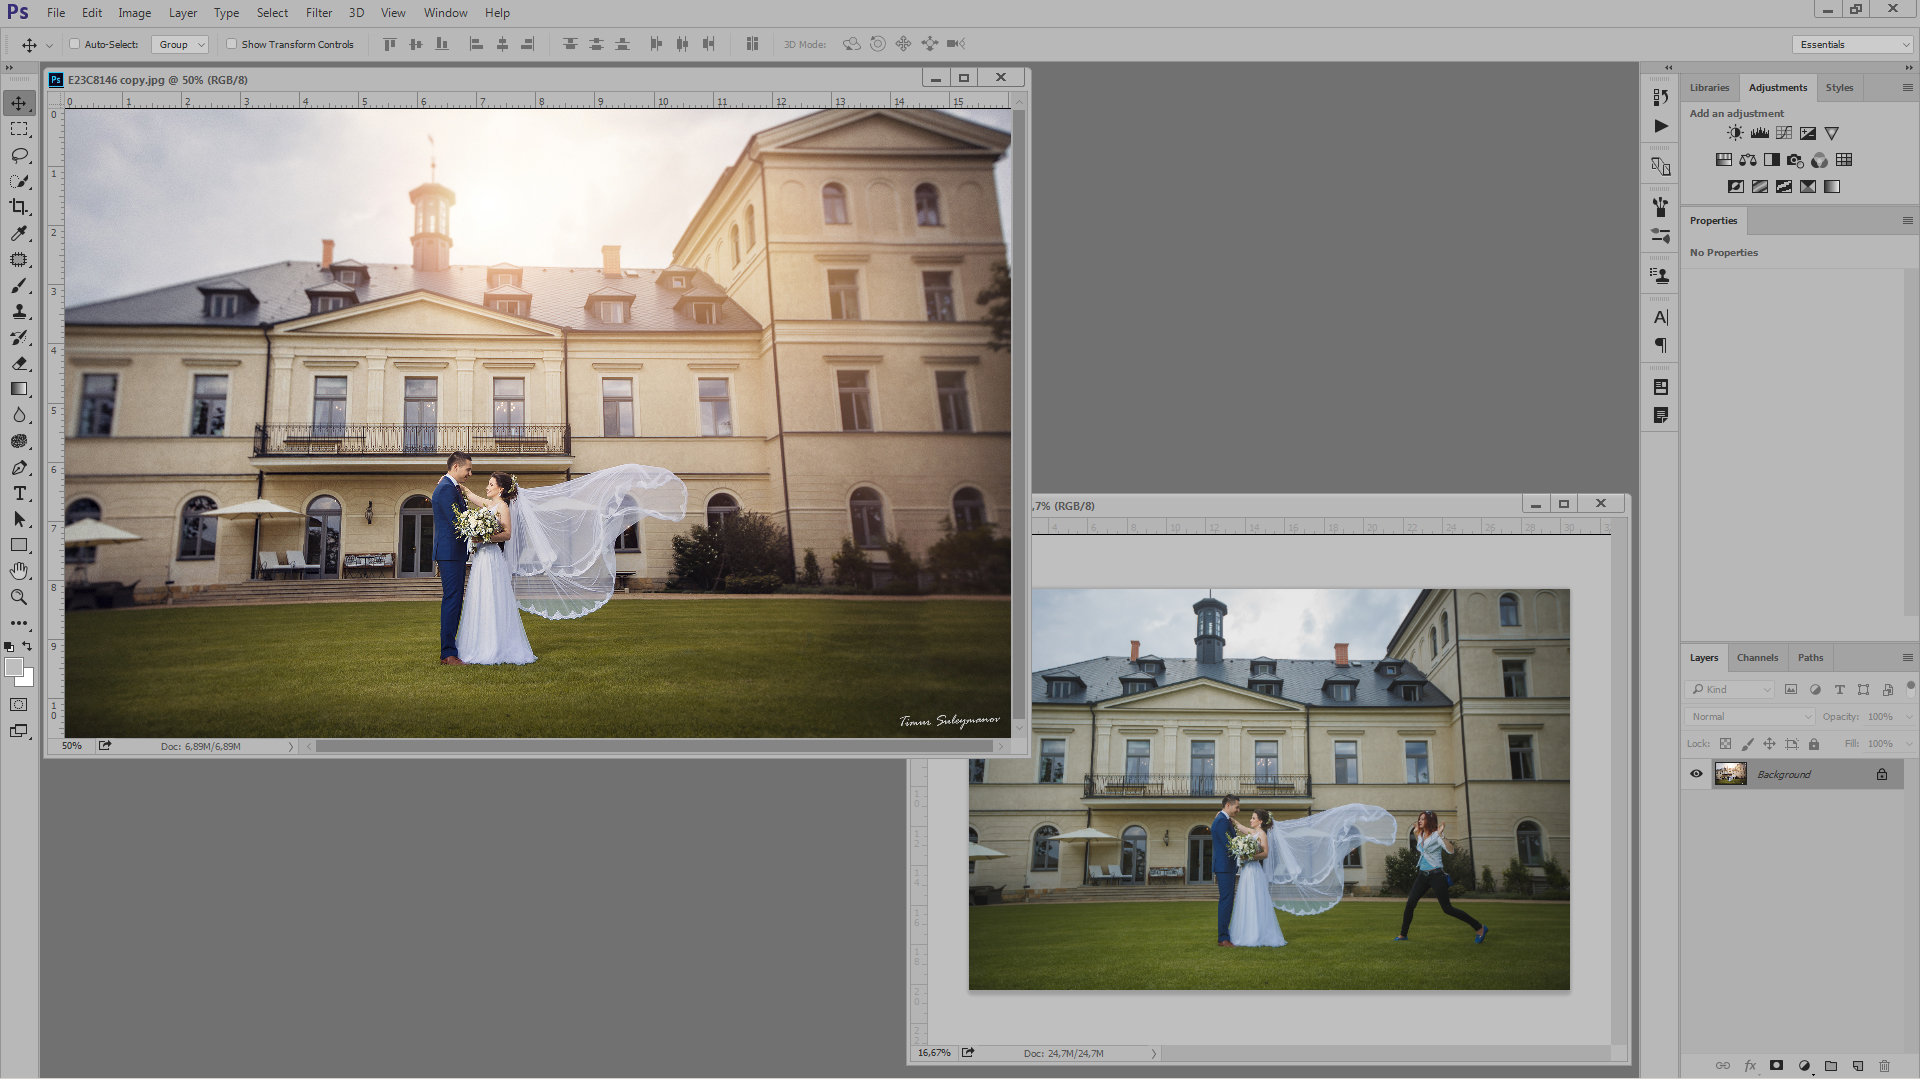Click the delete layer trash icon
The height and width of the screenshot is (1080, 1920).
pos(1884,1066)
